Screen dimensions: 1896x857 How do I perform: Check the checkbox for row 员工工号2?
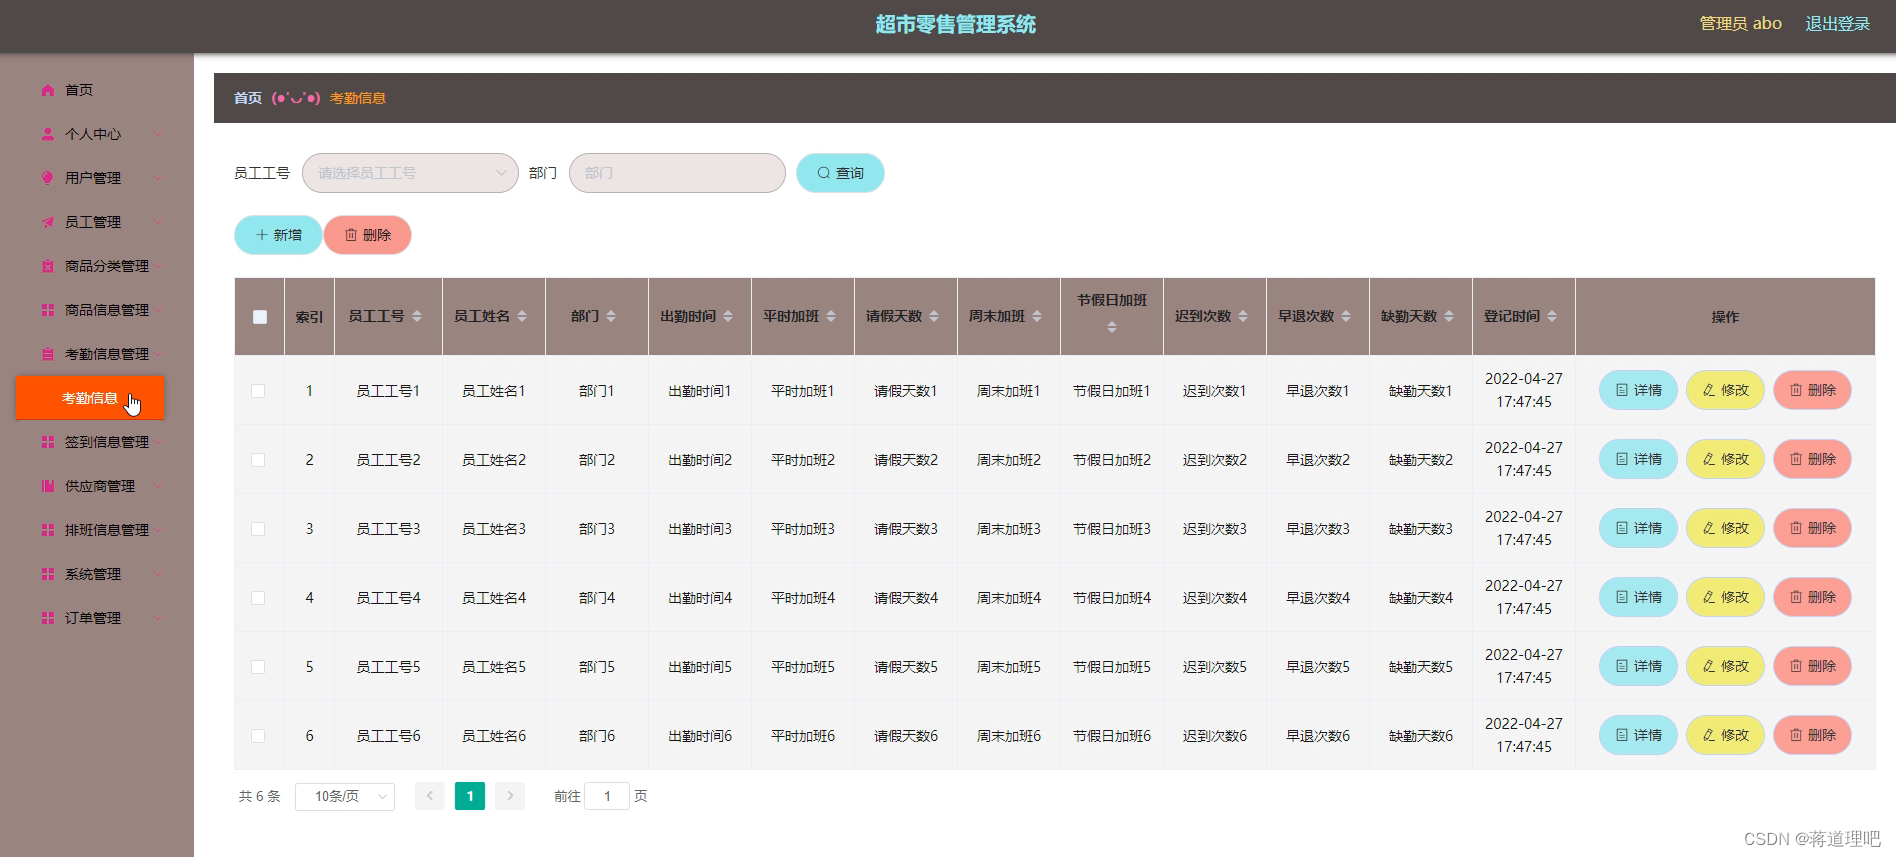pos(258,460)
